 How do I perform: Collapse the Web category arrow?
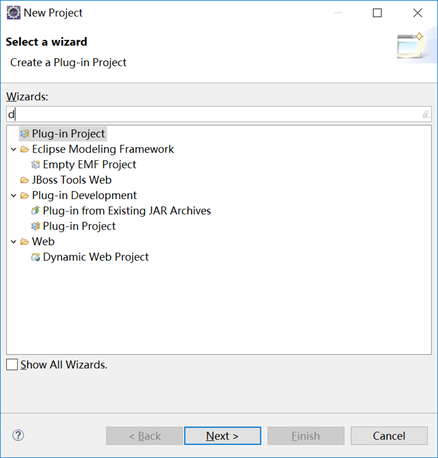pyautogui.click(x=14, y=242)
